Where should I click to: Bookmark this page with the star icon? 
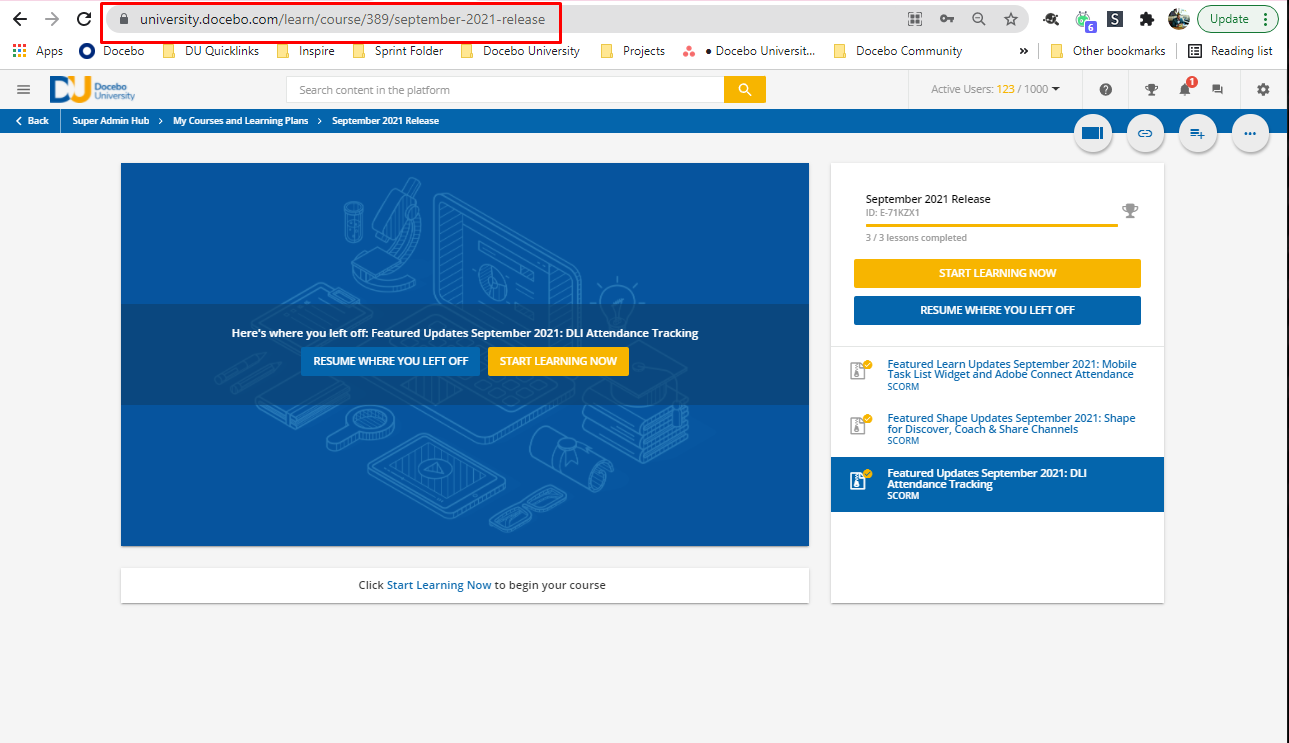coord(1011,19)
